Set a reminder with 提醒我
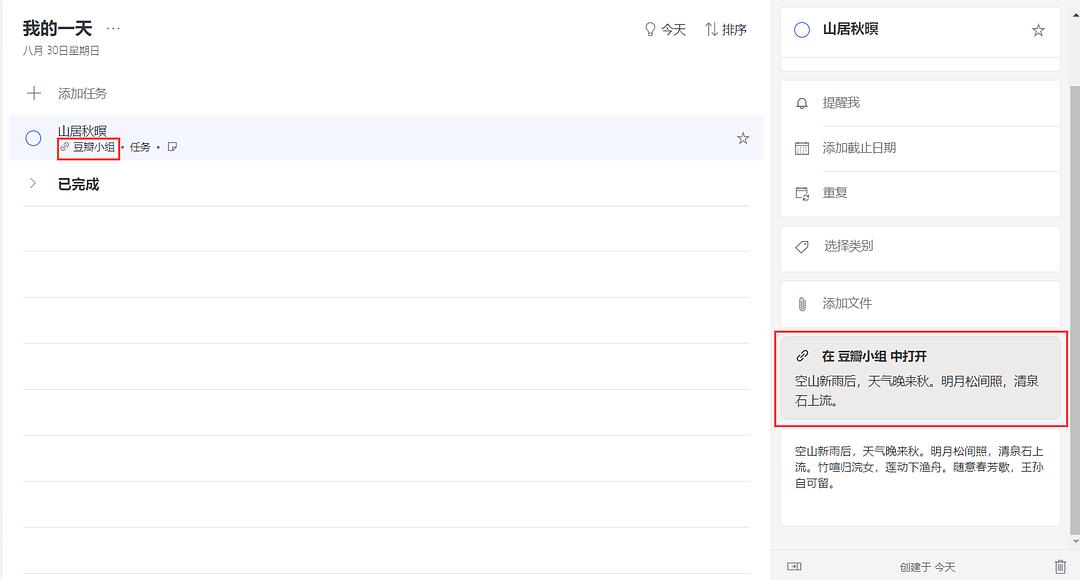 (840, 103)
